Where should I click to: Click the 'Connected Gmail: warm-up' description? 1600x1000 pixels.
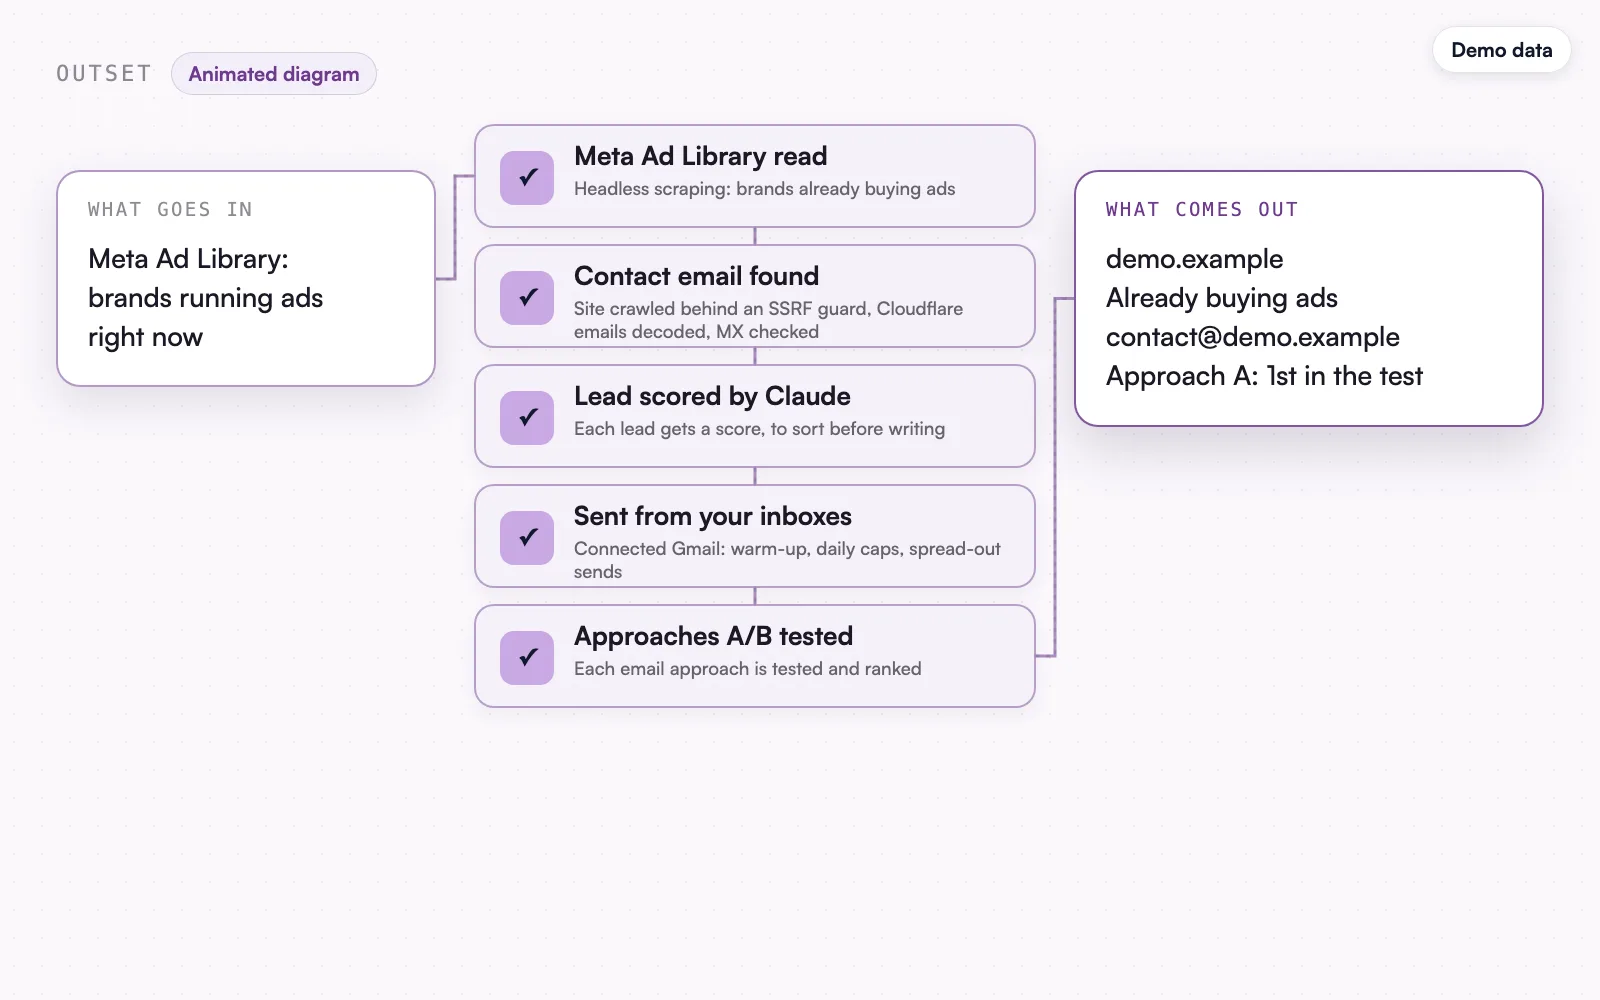click(787, 560)
